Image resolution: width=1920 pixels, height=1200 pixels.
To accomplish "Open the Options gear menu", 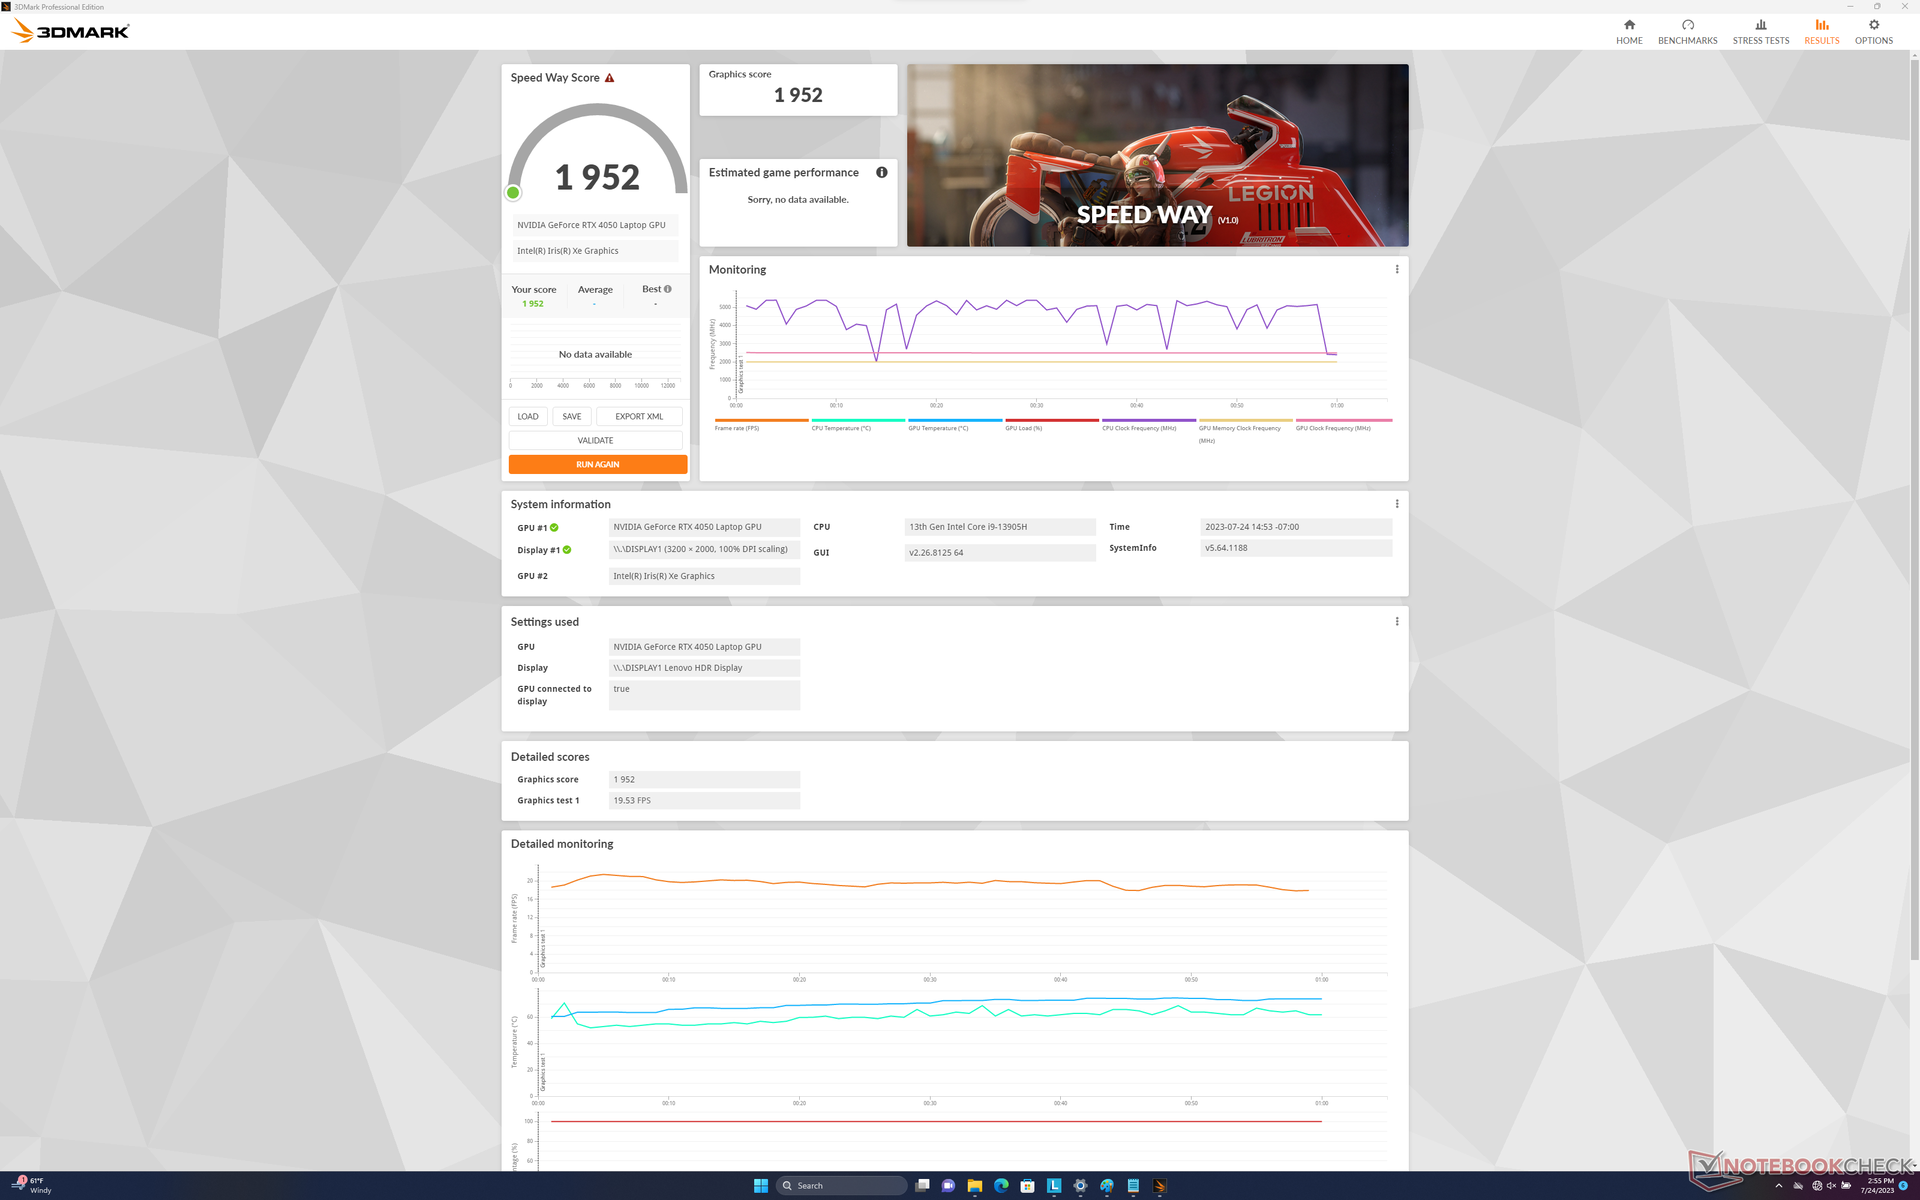I will click(x=1873, y=32).
